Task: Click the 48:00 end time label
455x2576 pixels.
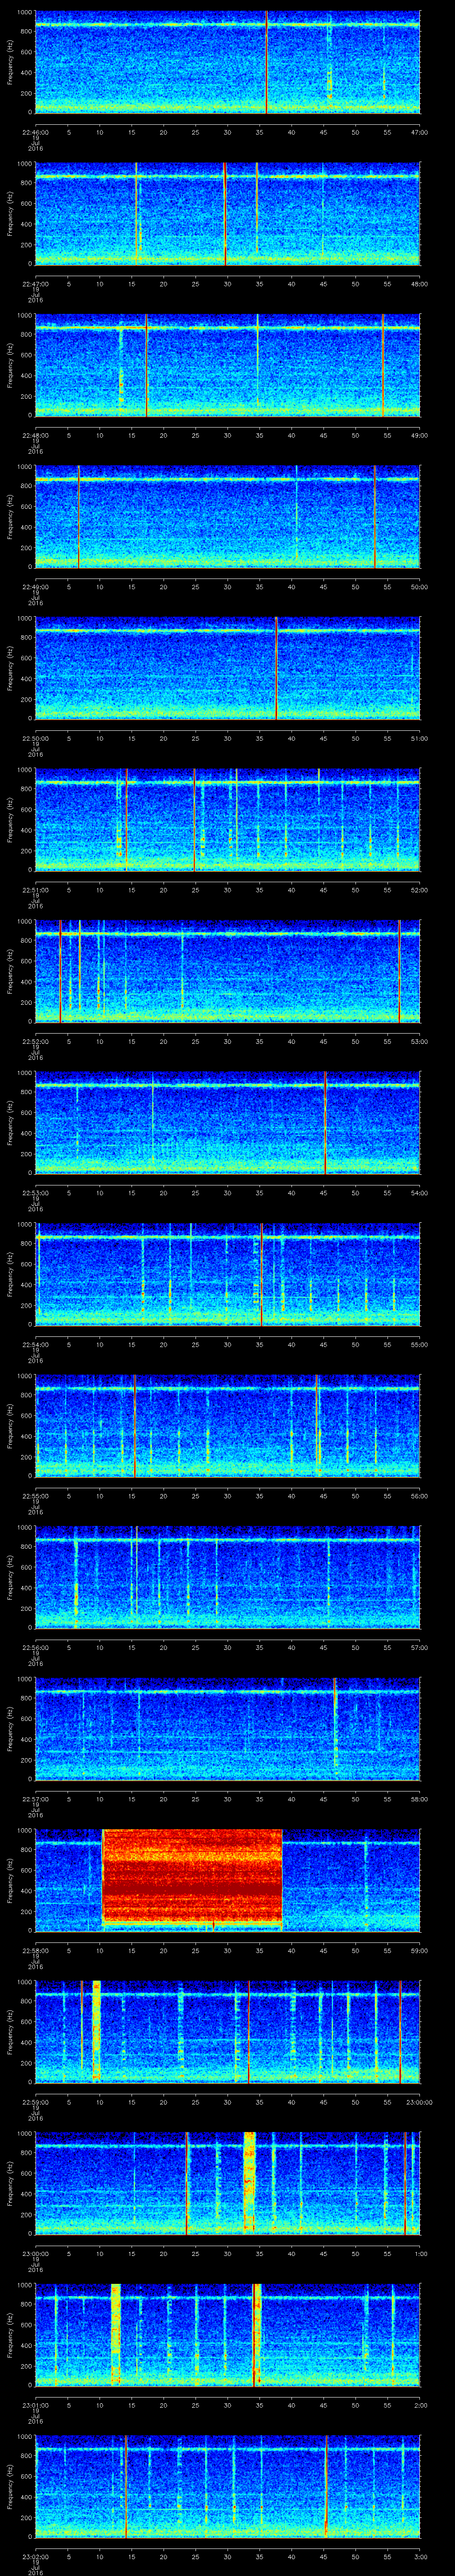Action: (419, 284)
